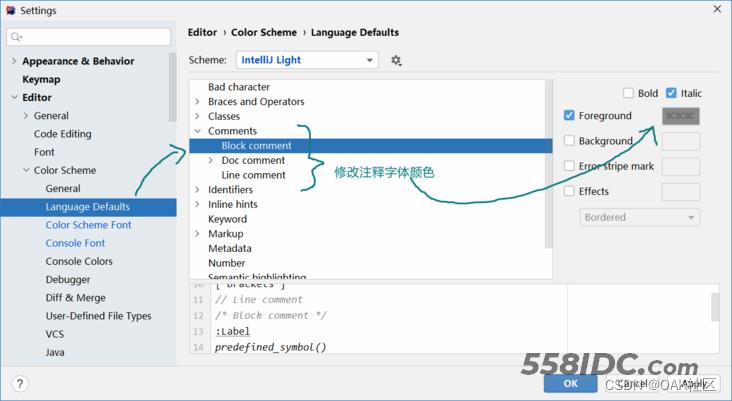Expand the Doc comment node

coord(211,160)
